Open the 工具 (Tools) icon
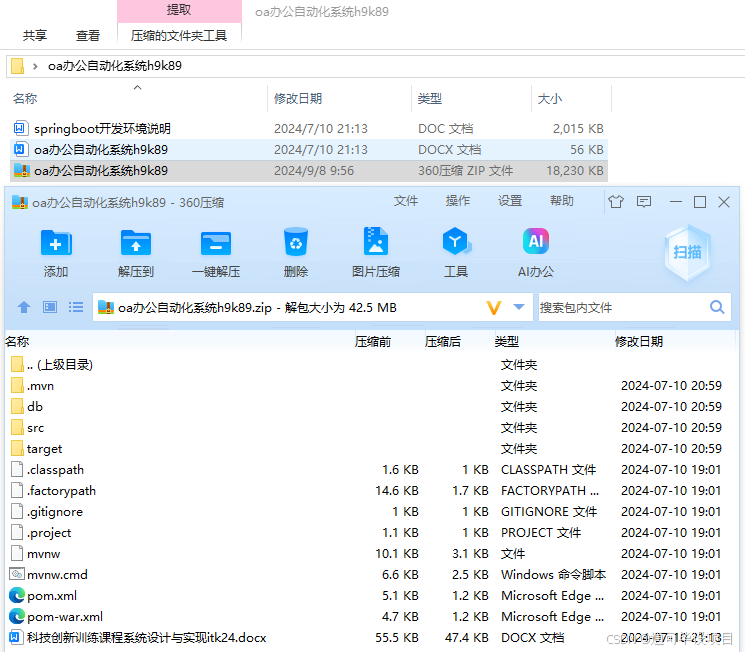The image size is (745, 652). click(x=456, y=242)
